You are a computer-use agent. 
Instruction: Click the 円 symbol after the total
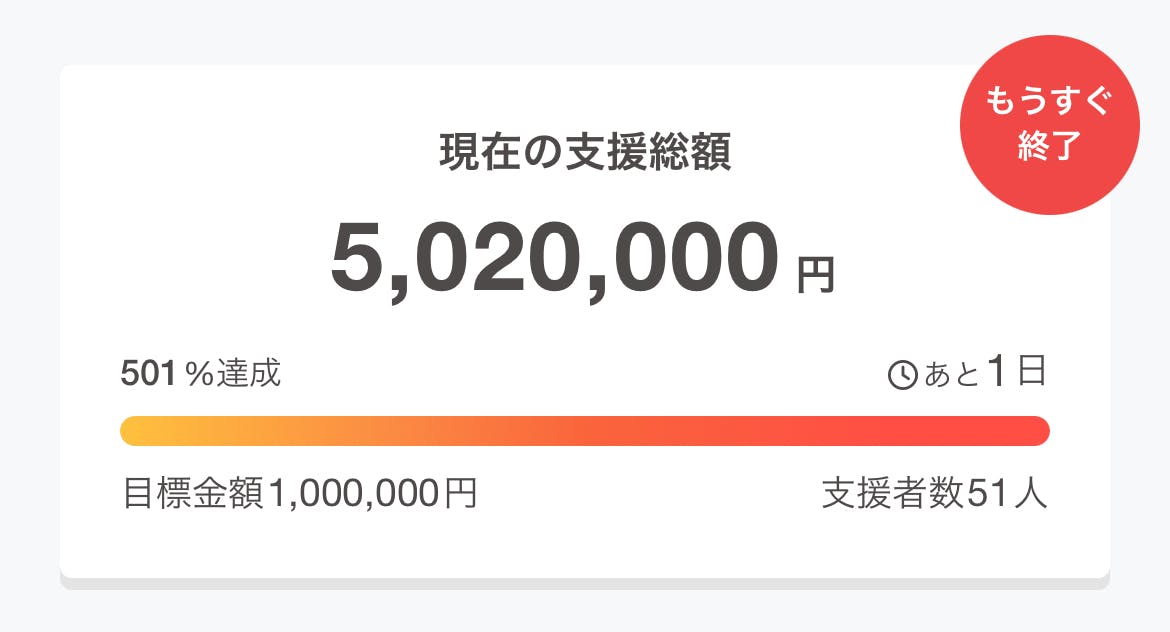815,275
